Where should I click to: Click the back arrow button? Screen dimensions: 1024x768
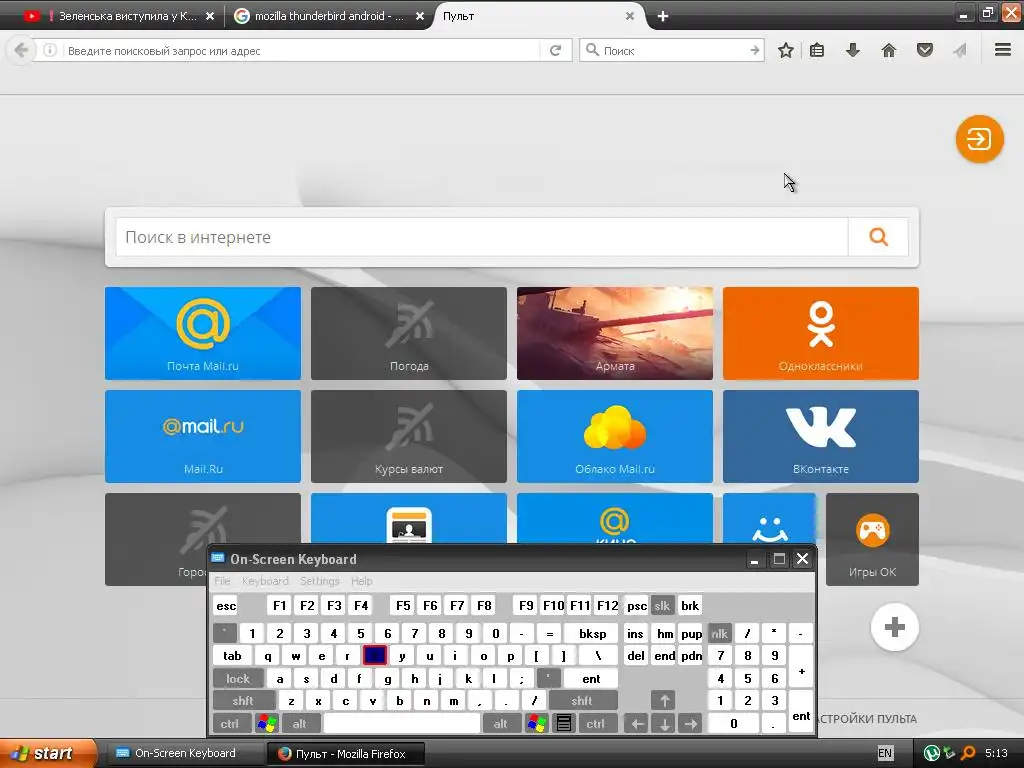21,50
